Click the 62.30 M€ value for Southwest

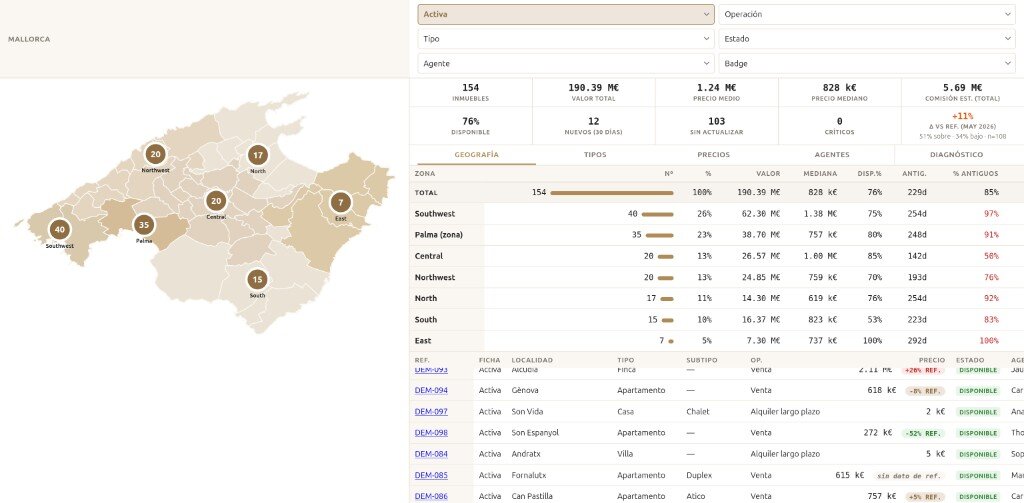tap(760, 214)
